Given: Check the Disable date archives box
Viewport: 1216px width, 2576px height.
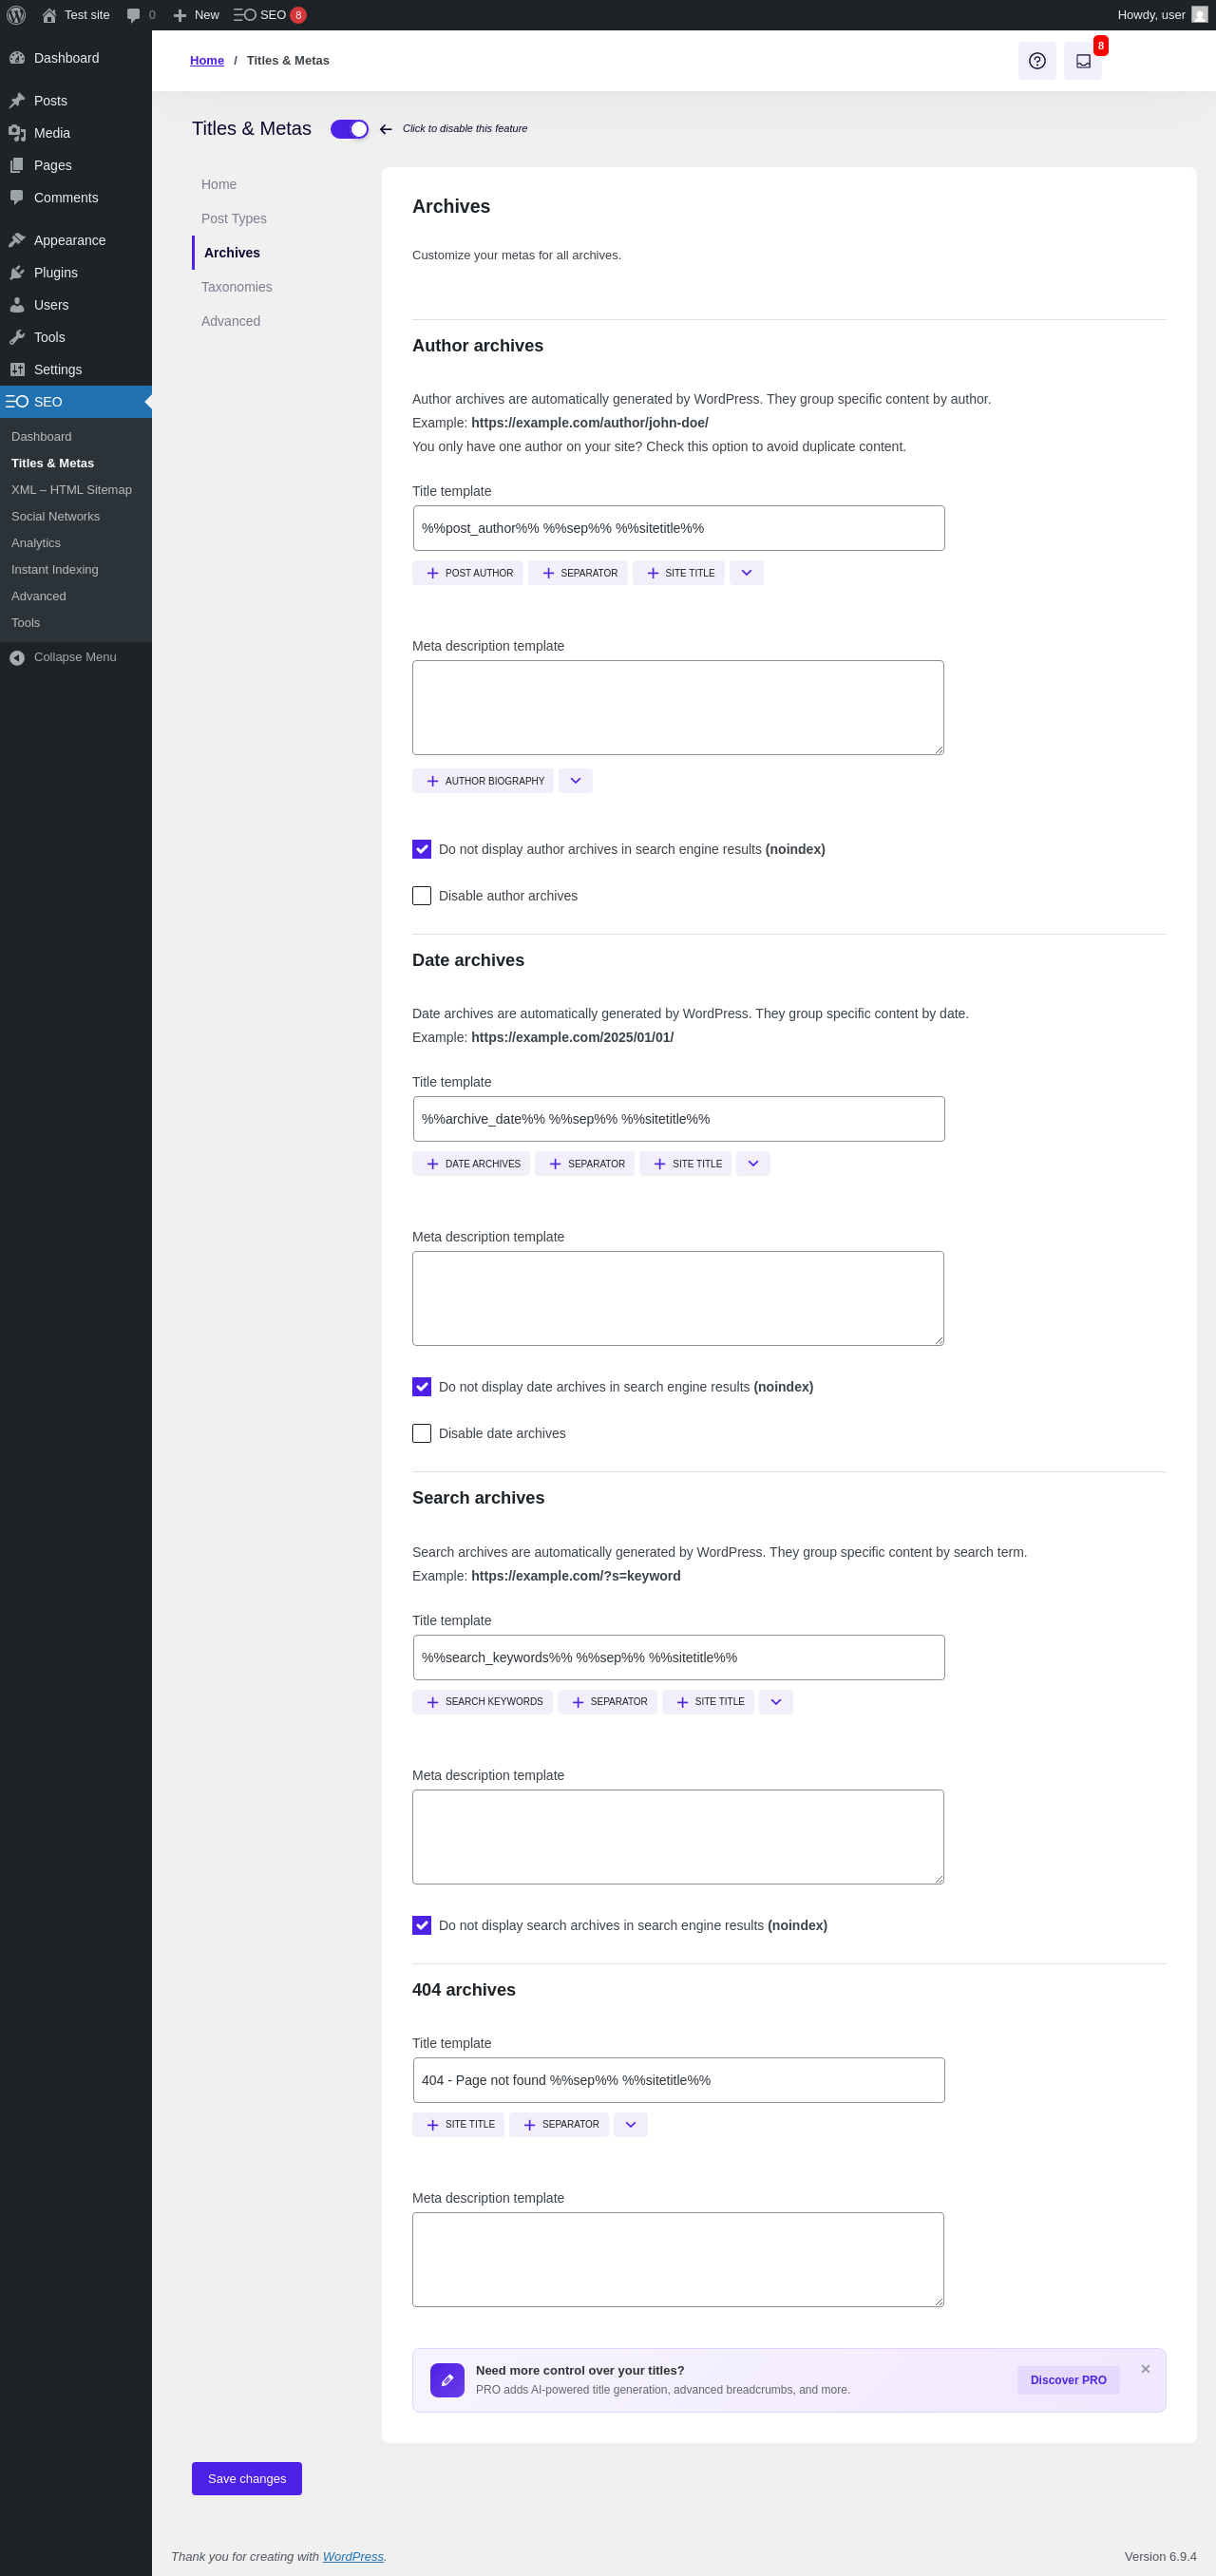Looking at the screenshot, I should pos(422,1433).
